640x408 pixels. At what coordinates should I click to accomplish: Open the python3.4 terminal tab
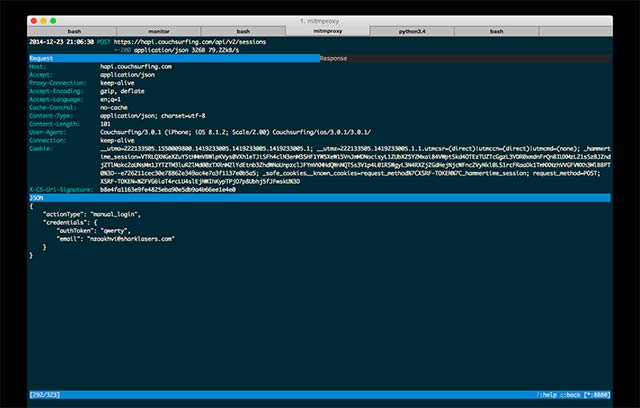point(412,31)
